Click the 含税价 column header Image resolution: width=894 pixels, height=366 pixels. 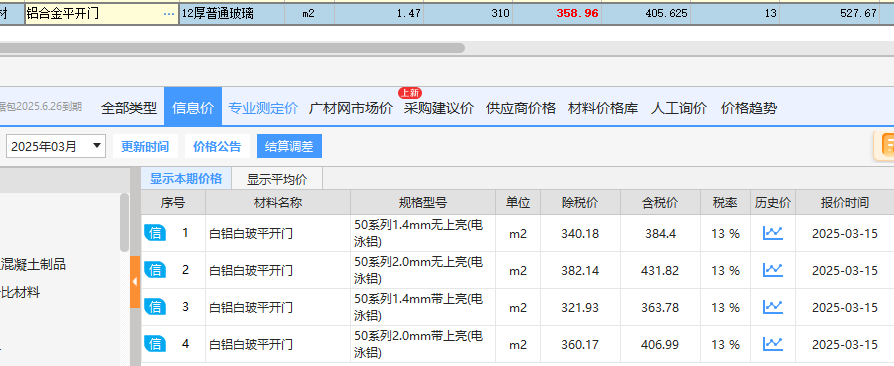tap(660, 202)
